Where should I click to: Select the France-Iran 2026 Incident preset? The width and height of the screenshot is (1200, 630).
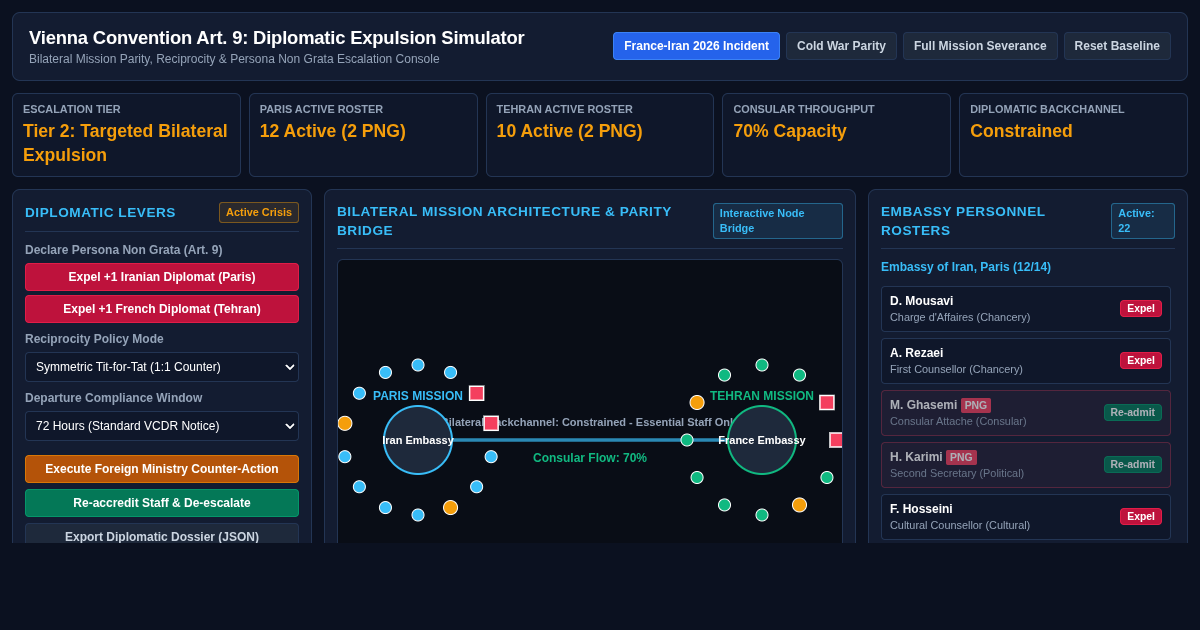click(696, 46)
